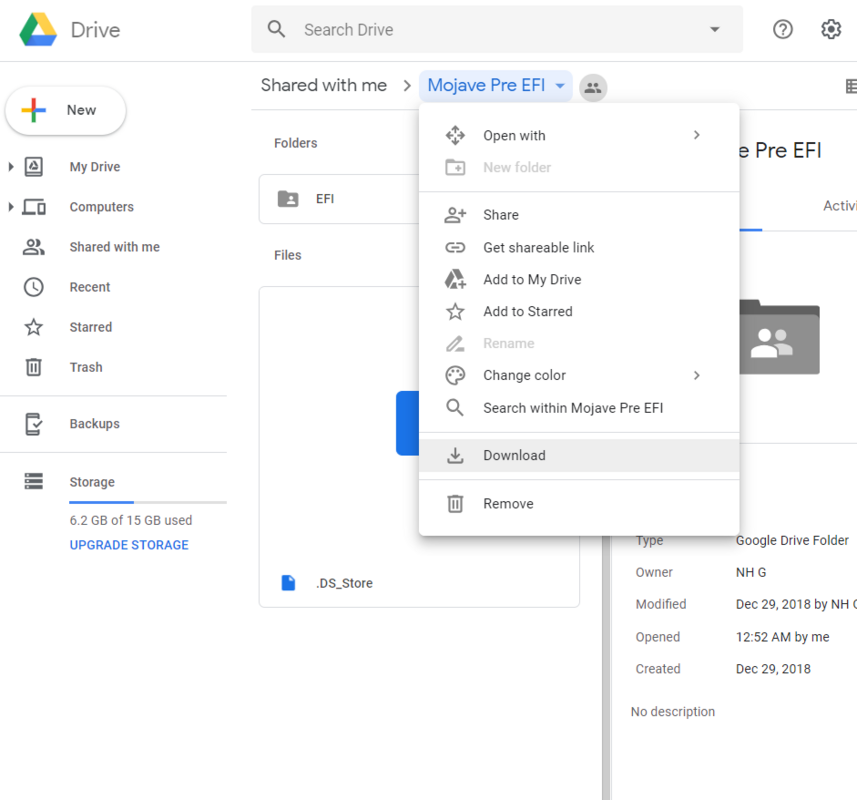
Task: Collapse the Mojave Pre EFI dropdown arrow
Action: point(560,86)
